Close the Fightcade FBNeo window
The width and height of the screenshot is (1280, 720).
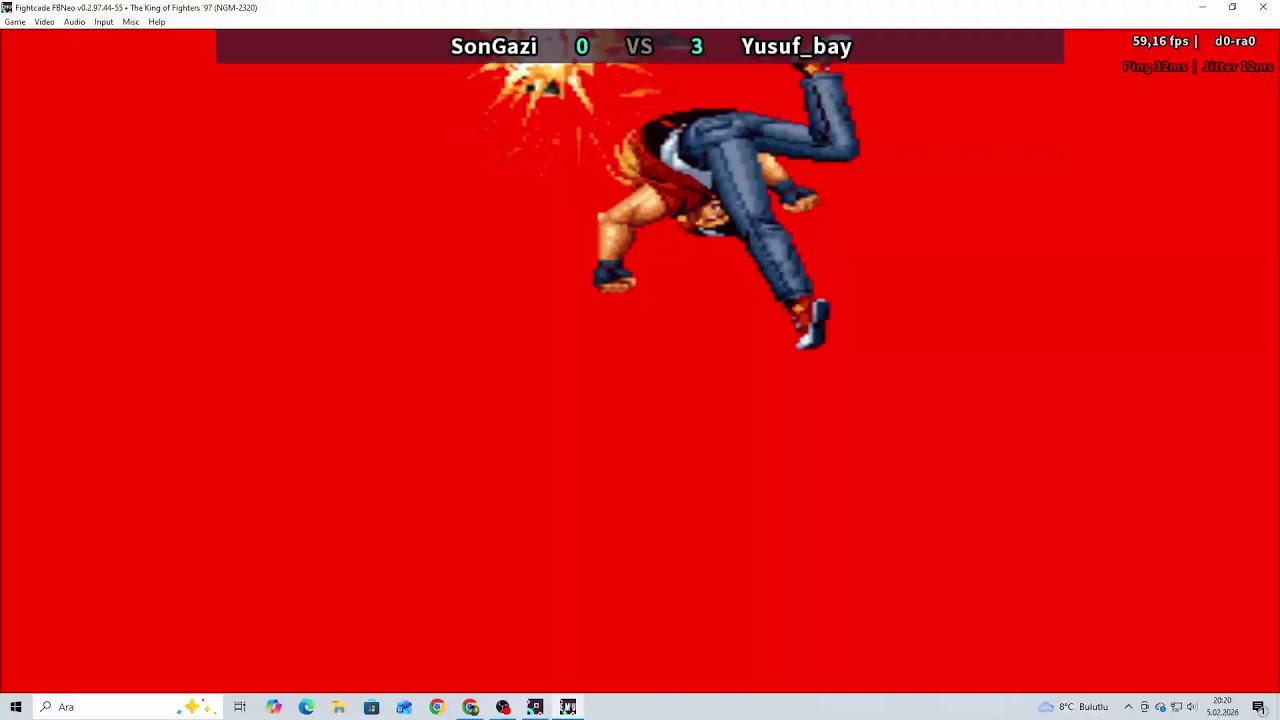(x=1263, y=7)
